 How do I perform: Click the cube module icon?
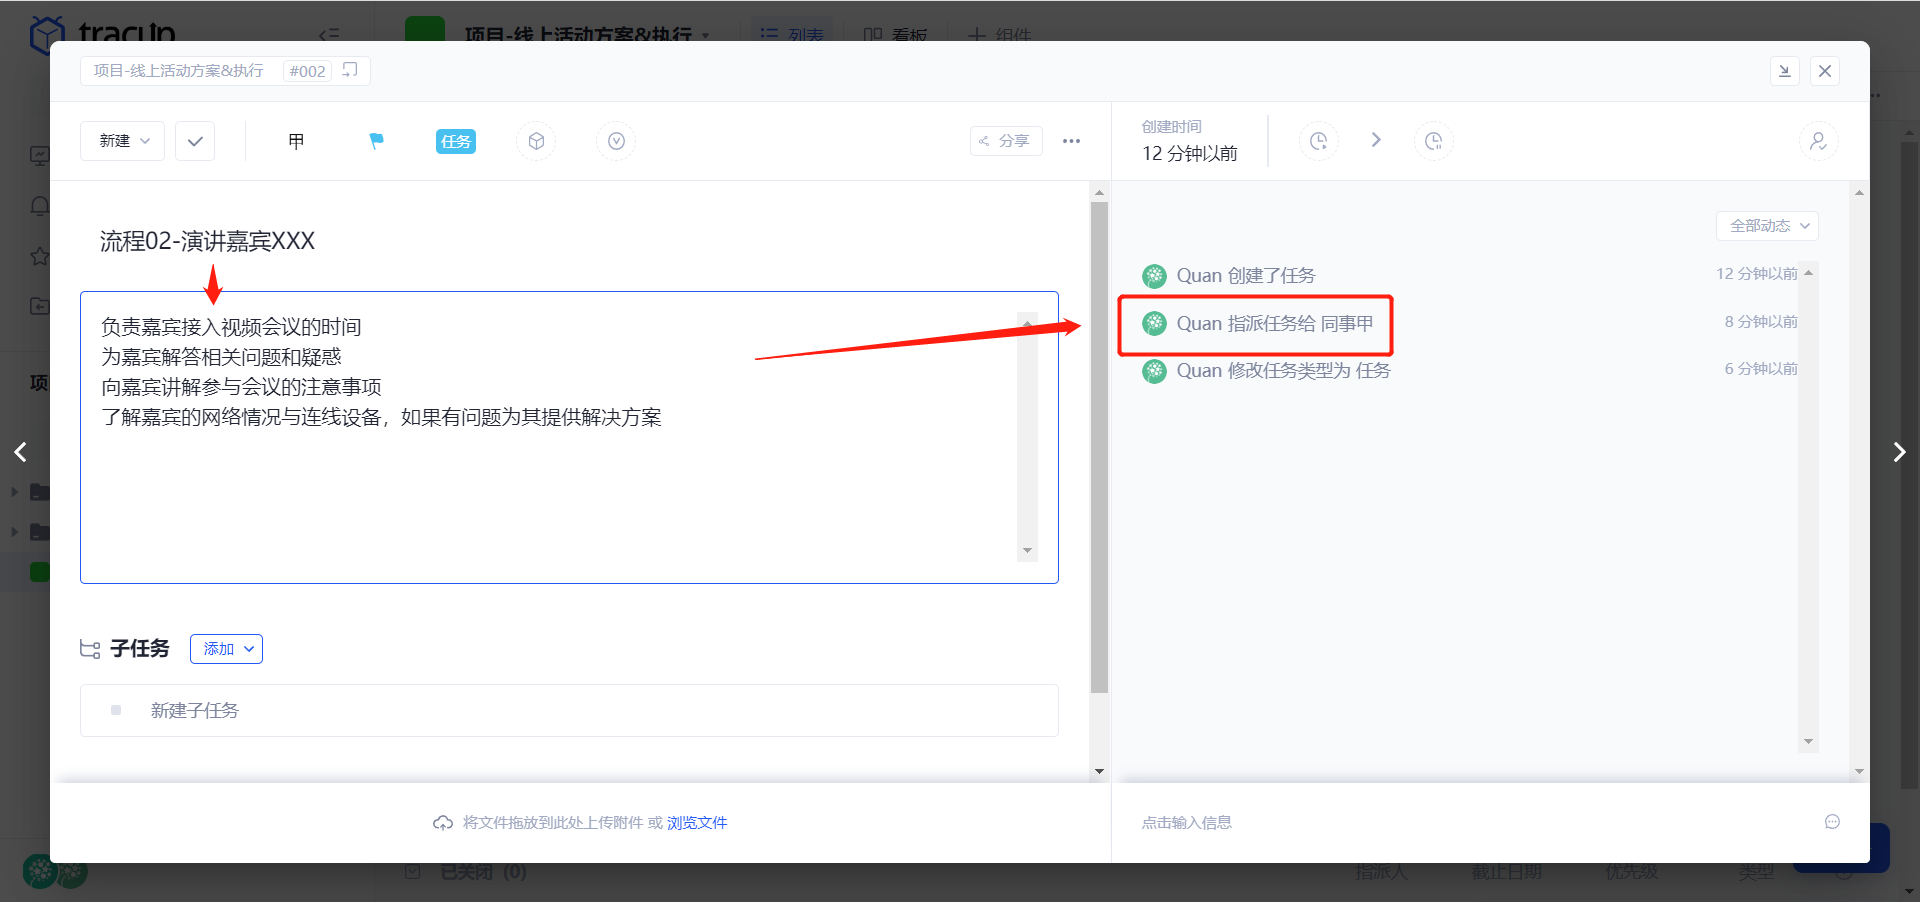[536, 141]
